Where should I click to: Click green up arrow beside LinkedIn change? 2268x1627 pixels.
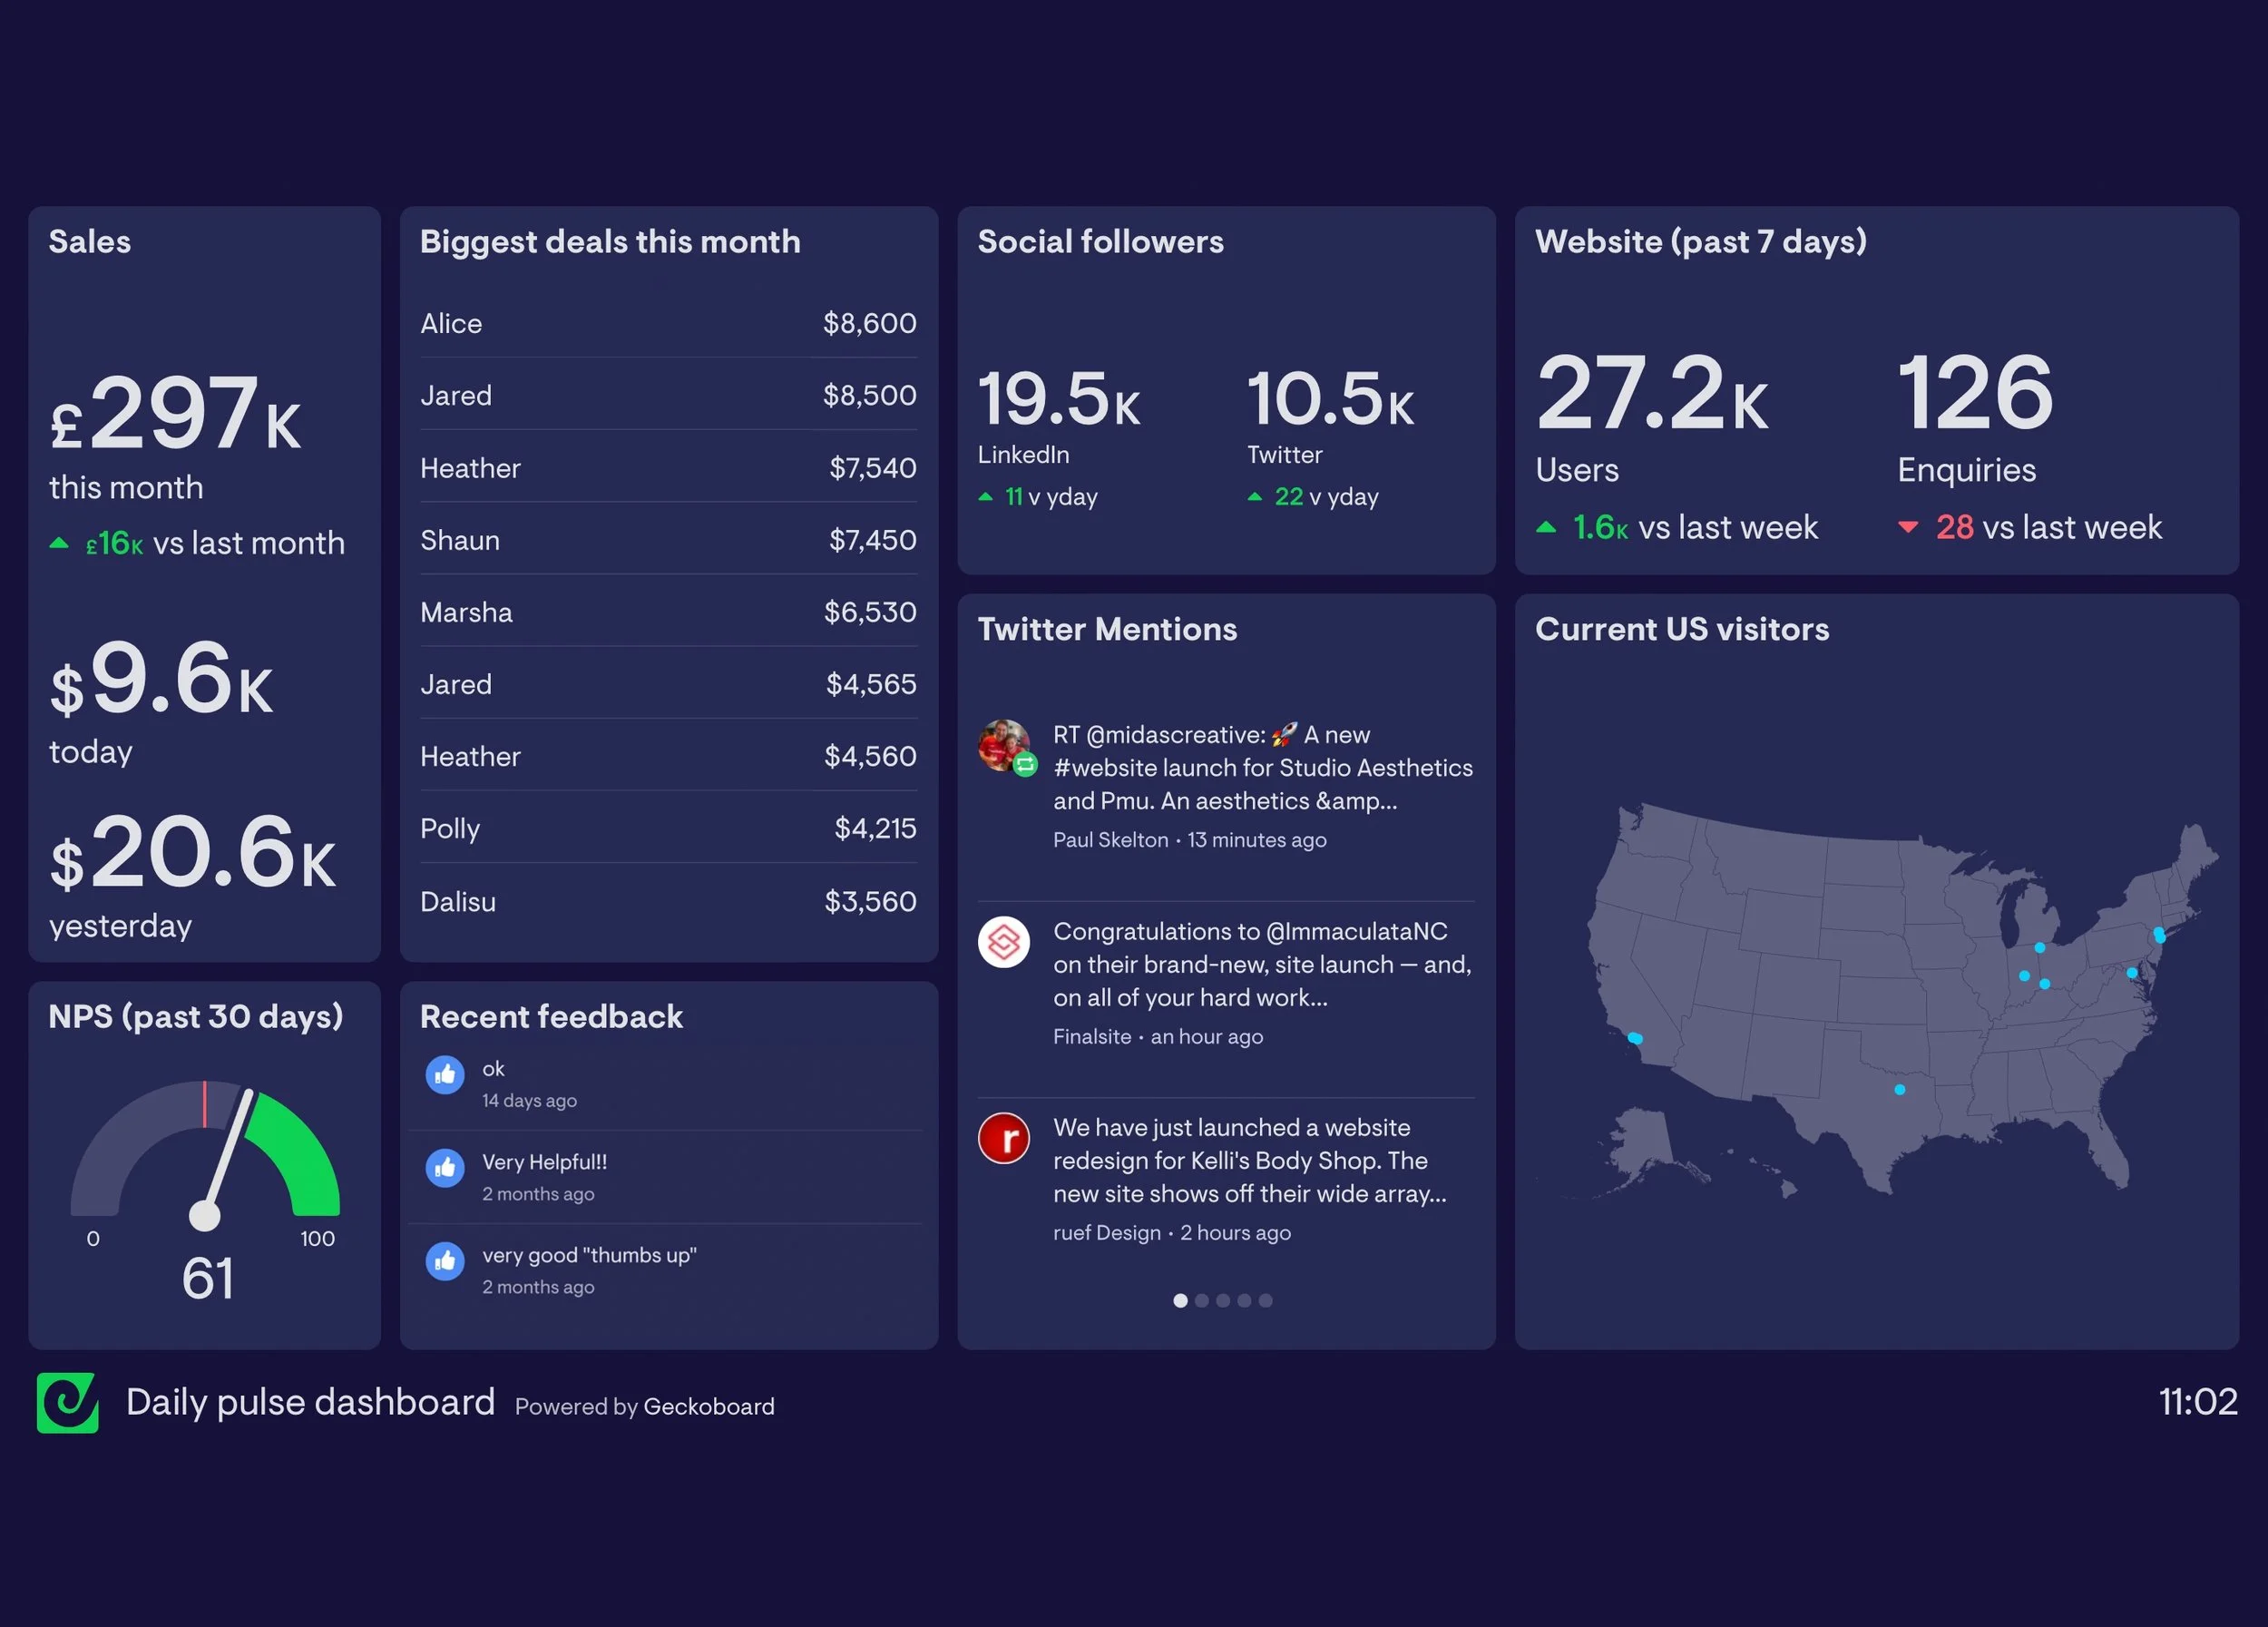click(x=986, y=497)
